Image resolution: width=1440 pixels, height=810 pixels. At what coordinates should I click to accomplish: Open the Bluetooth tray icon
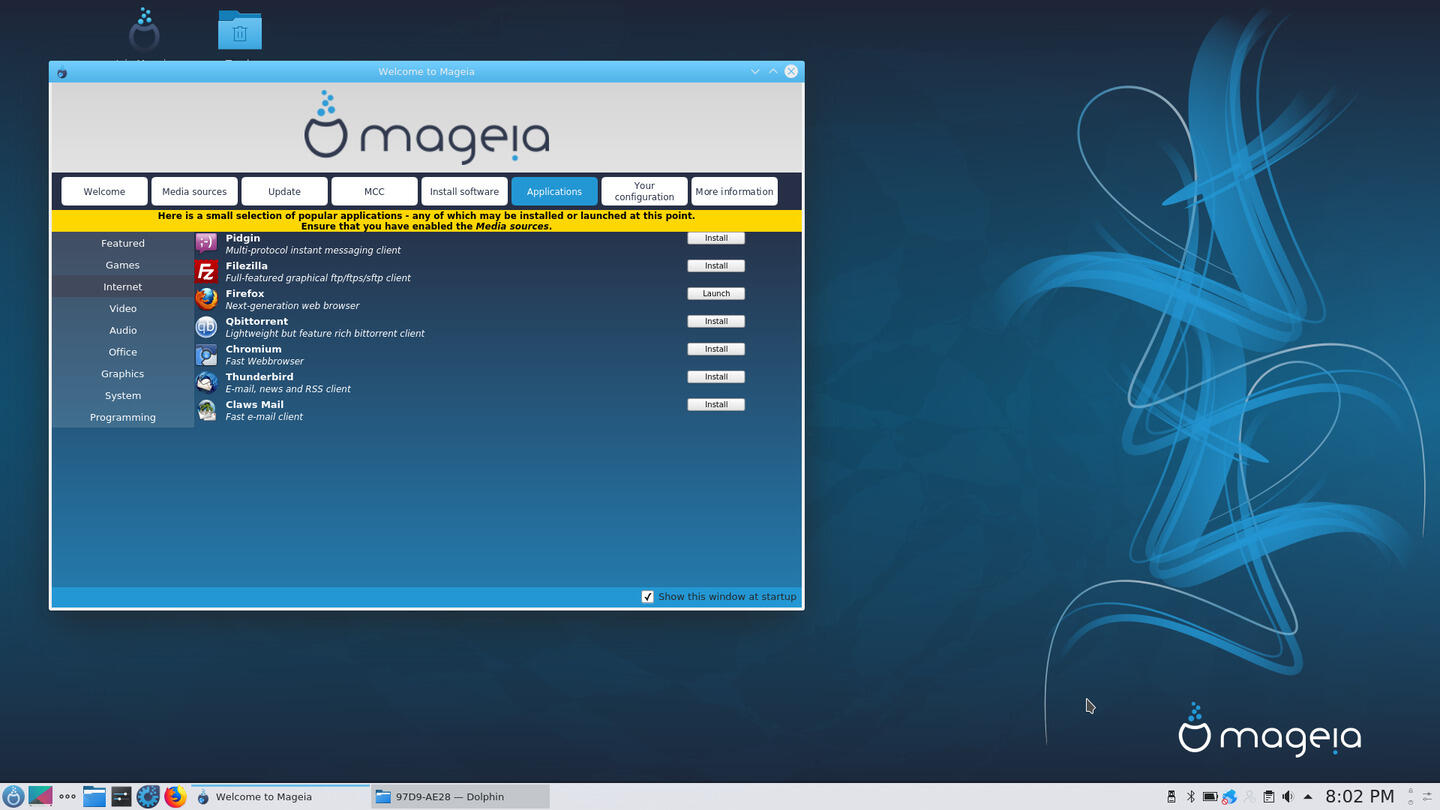pos(1191,797)
